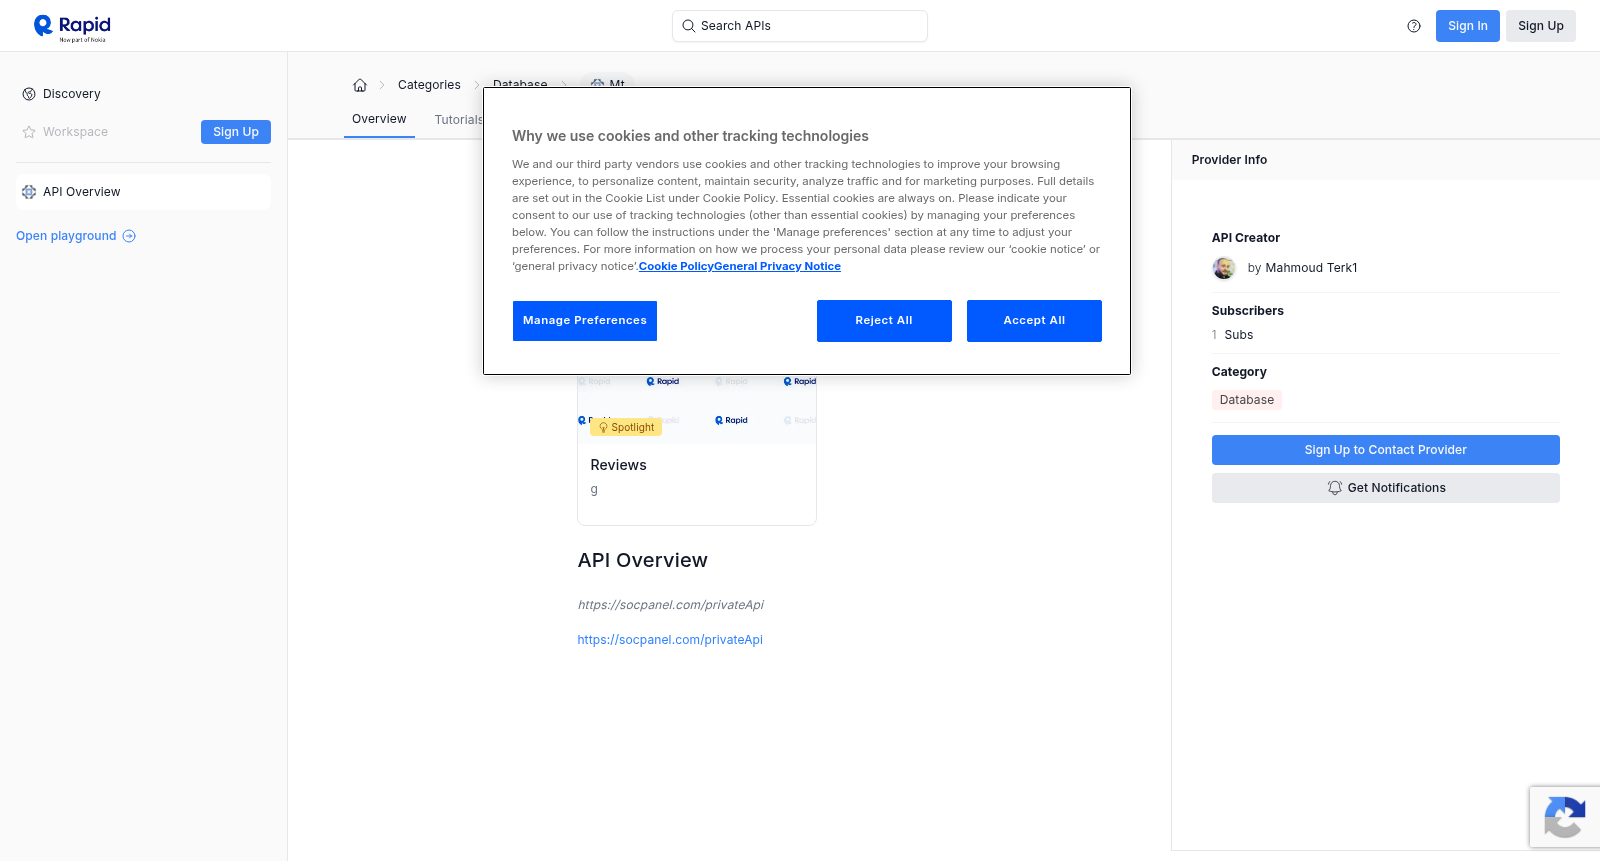Switch to the Overview tab
This screenshot has height=861, width=1600.
[x=379, y=119]
